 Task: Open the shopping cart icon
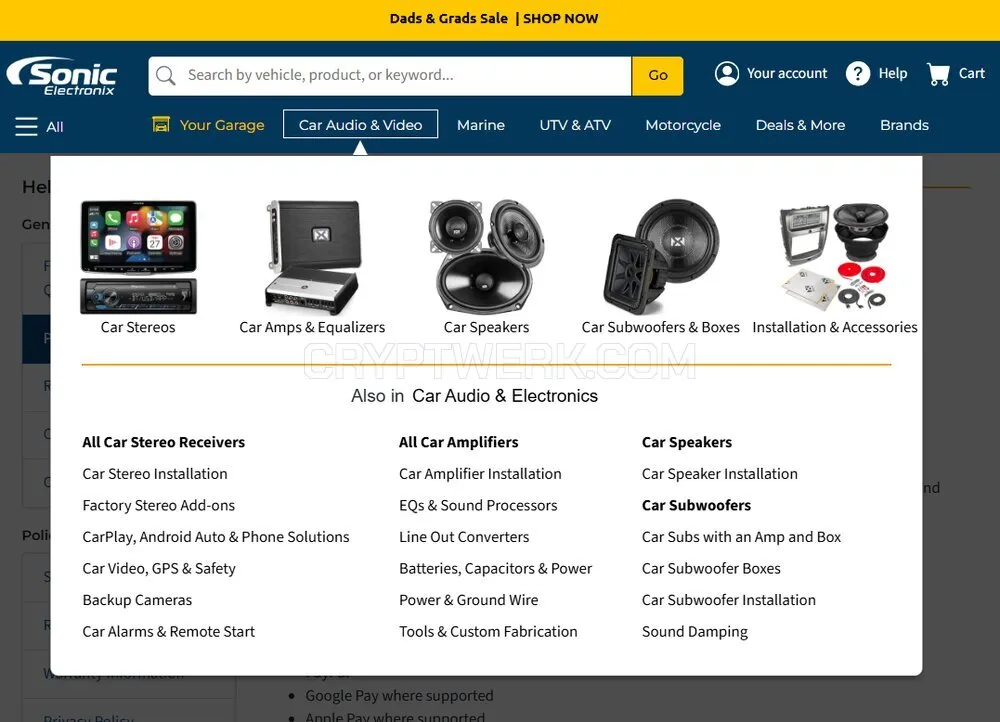[938, 74]
